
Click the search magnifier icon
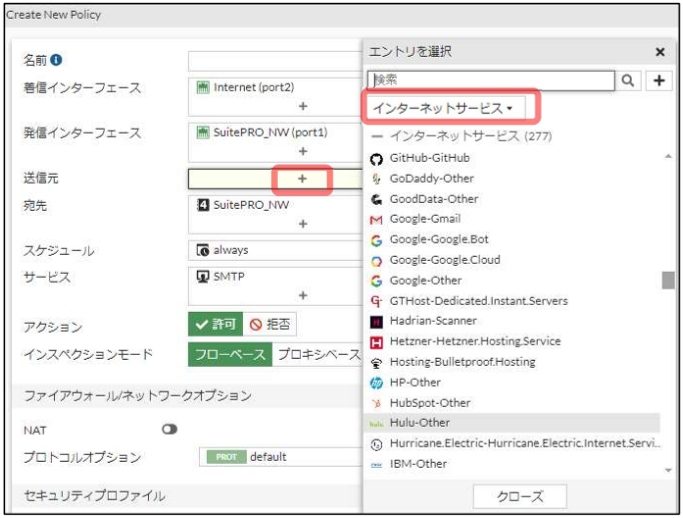coord(627,81)
